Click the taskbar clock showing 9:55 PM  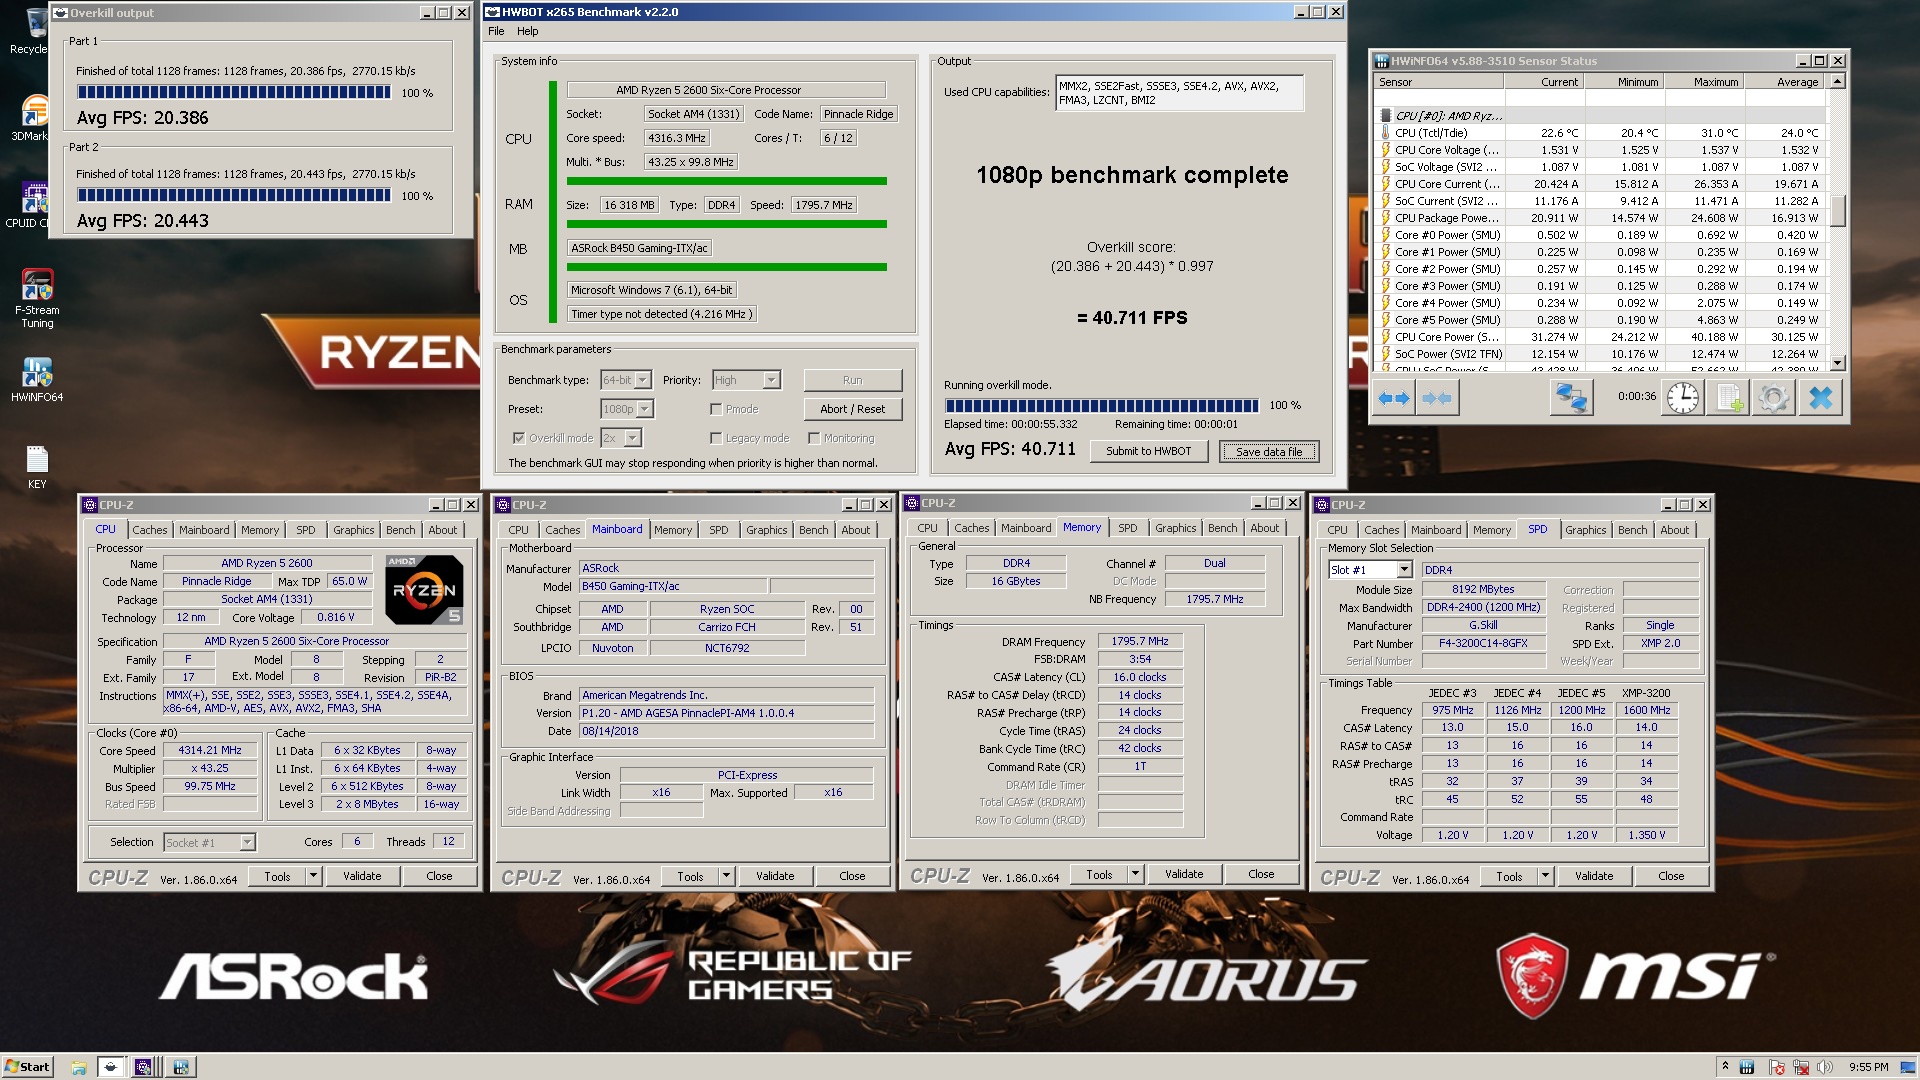pyautogui.click(x=1868, y=1067)
